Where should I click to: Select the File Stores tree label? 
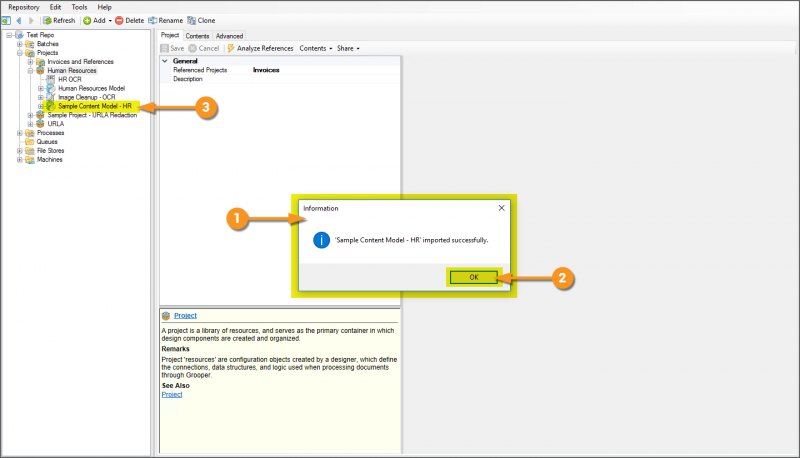tap(51, 150)
